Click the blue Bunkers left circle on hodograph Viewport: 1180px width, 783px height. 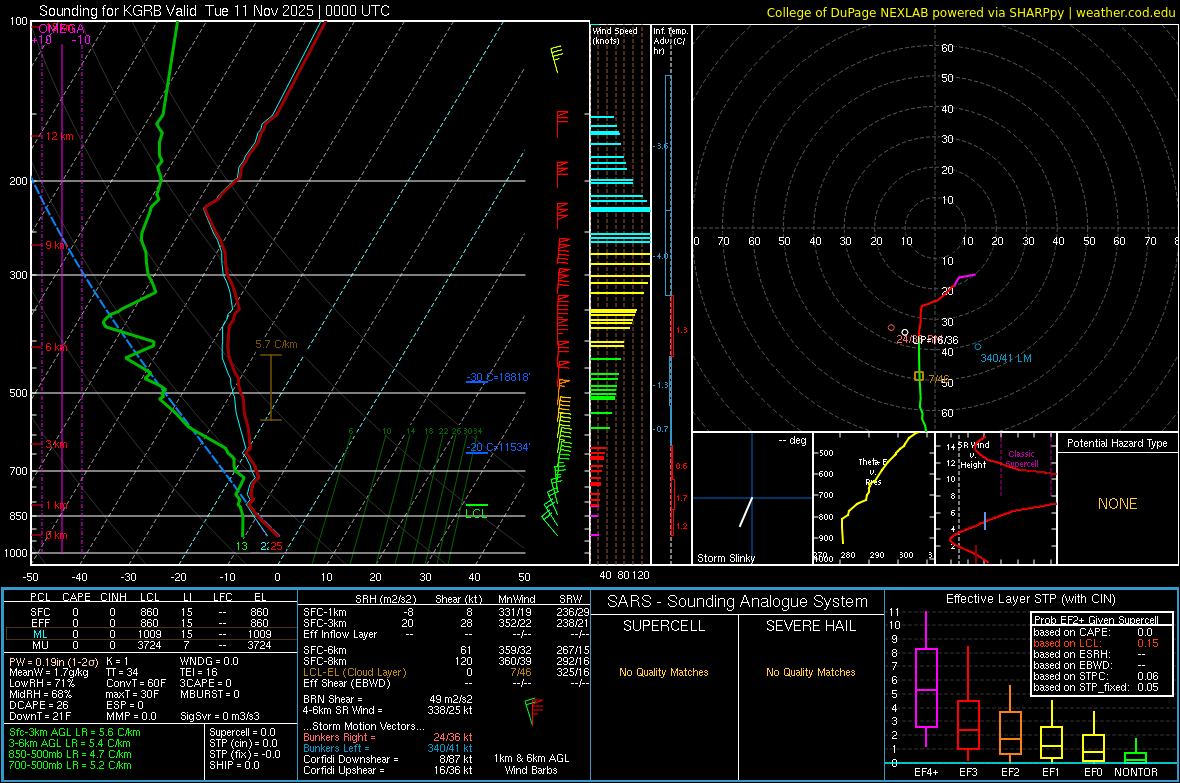[x=978, y=347]
